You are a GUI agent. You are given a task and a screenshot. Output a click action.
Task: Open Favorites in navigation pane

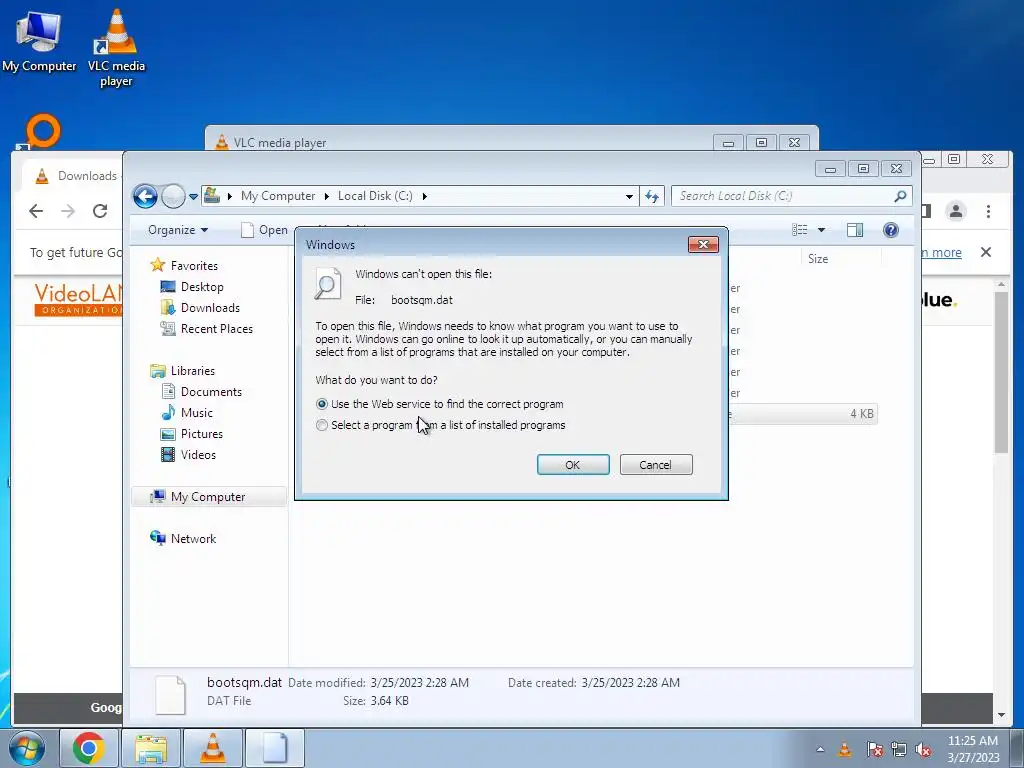tap(194, 266)
